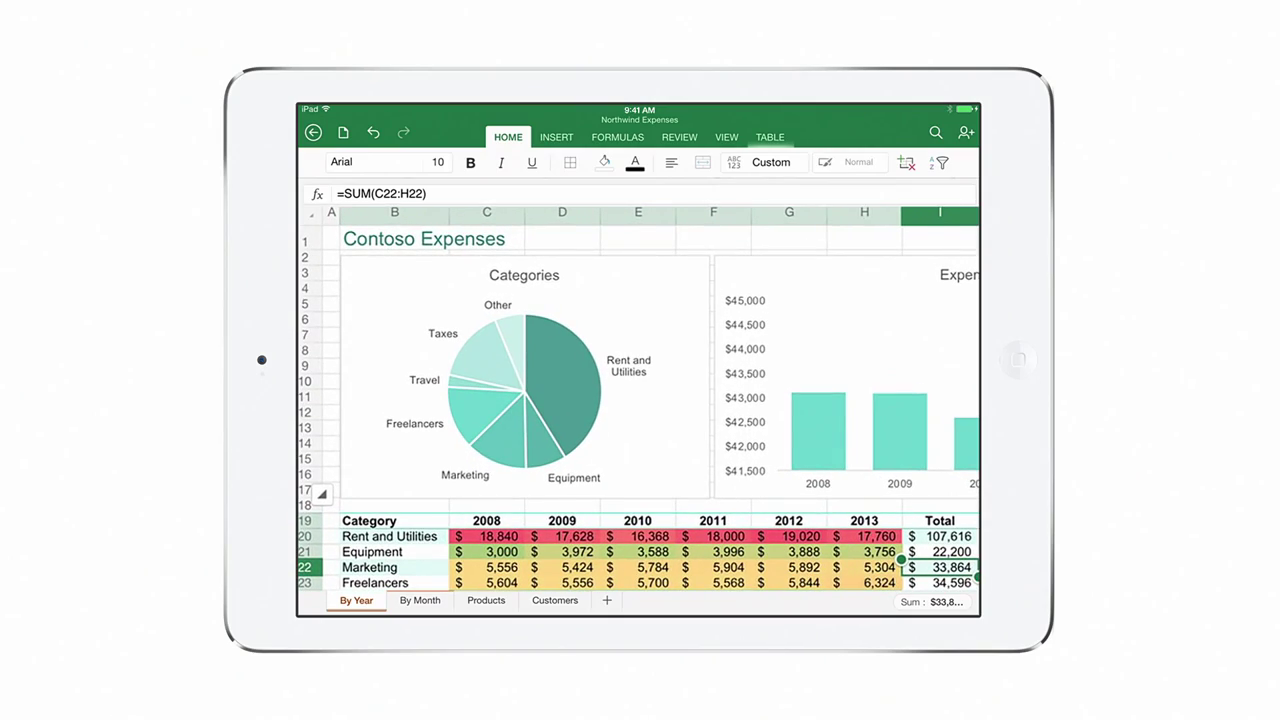Image resolution: width=1280 pixels, height=720 pixels.
Task: Select Marketing 2011 cell 5,904
Action: pyautogui.click(x=713, y=567)
